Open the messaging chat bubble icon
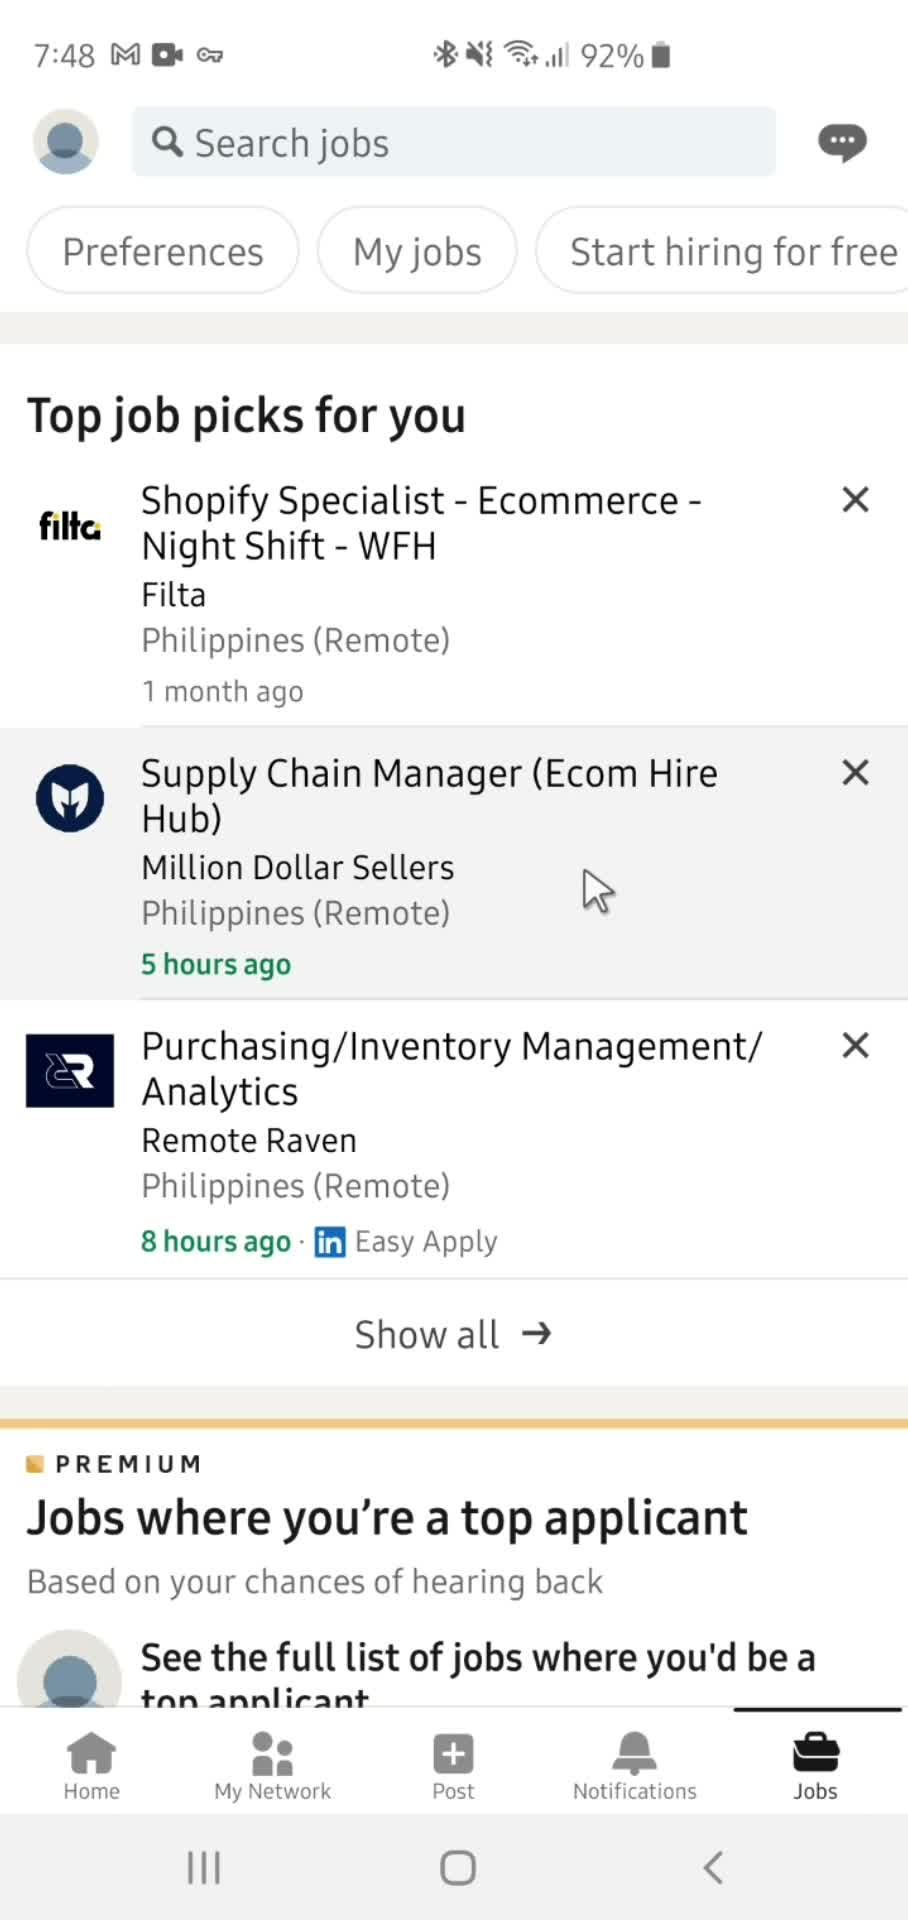 point(842,143)
